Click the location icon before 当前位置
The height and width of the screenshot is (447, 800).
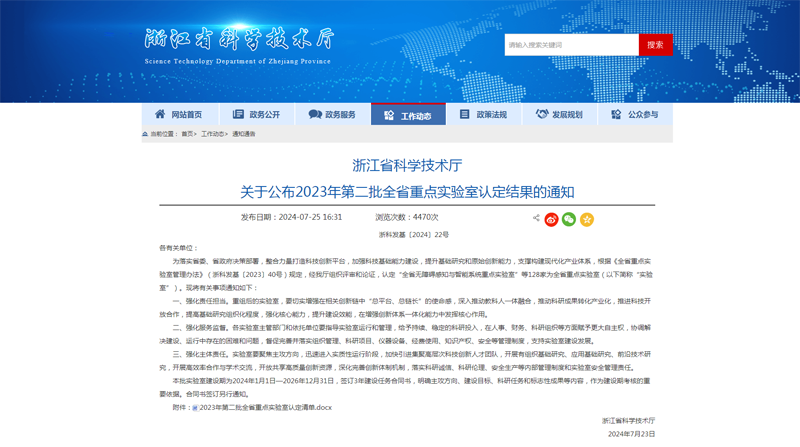(145, 134)
